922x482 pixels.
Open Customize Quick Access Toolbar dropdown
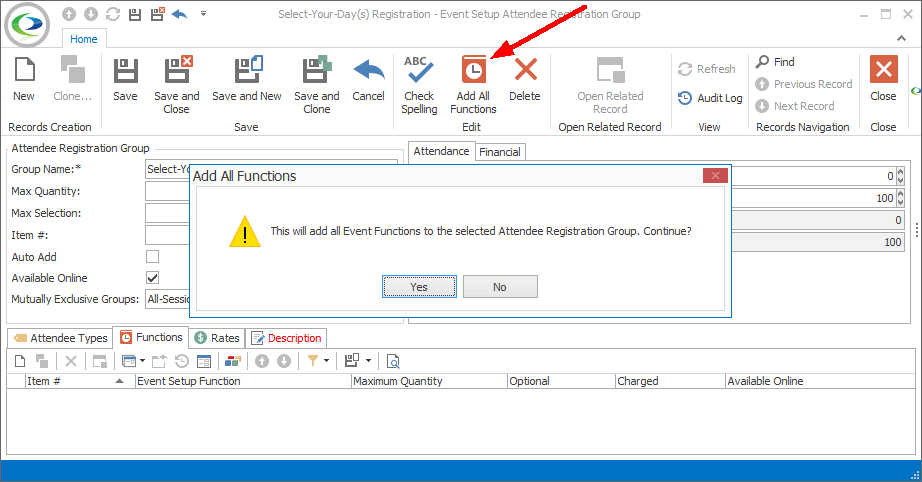click(x=203, y=14)
